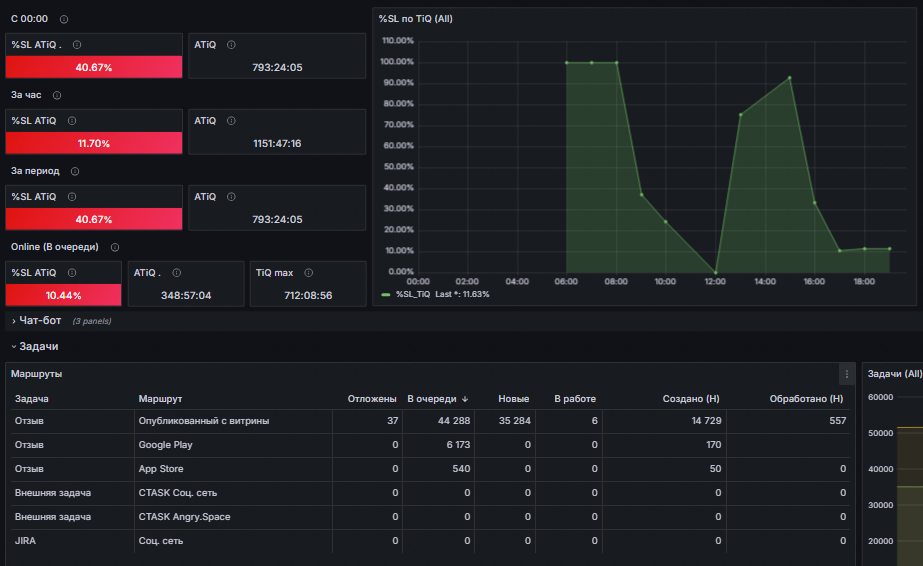Sort table by Обработано (Н) column
923x566 pixels.
pos(806,399)
